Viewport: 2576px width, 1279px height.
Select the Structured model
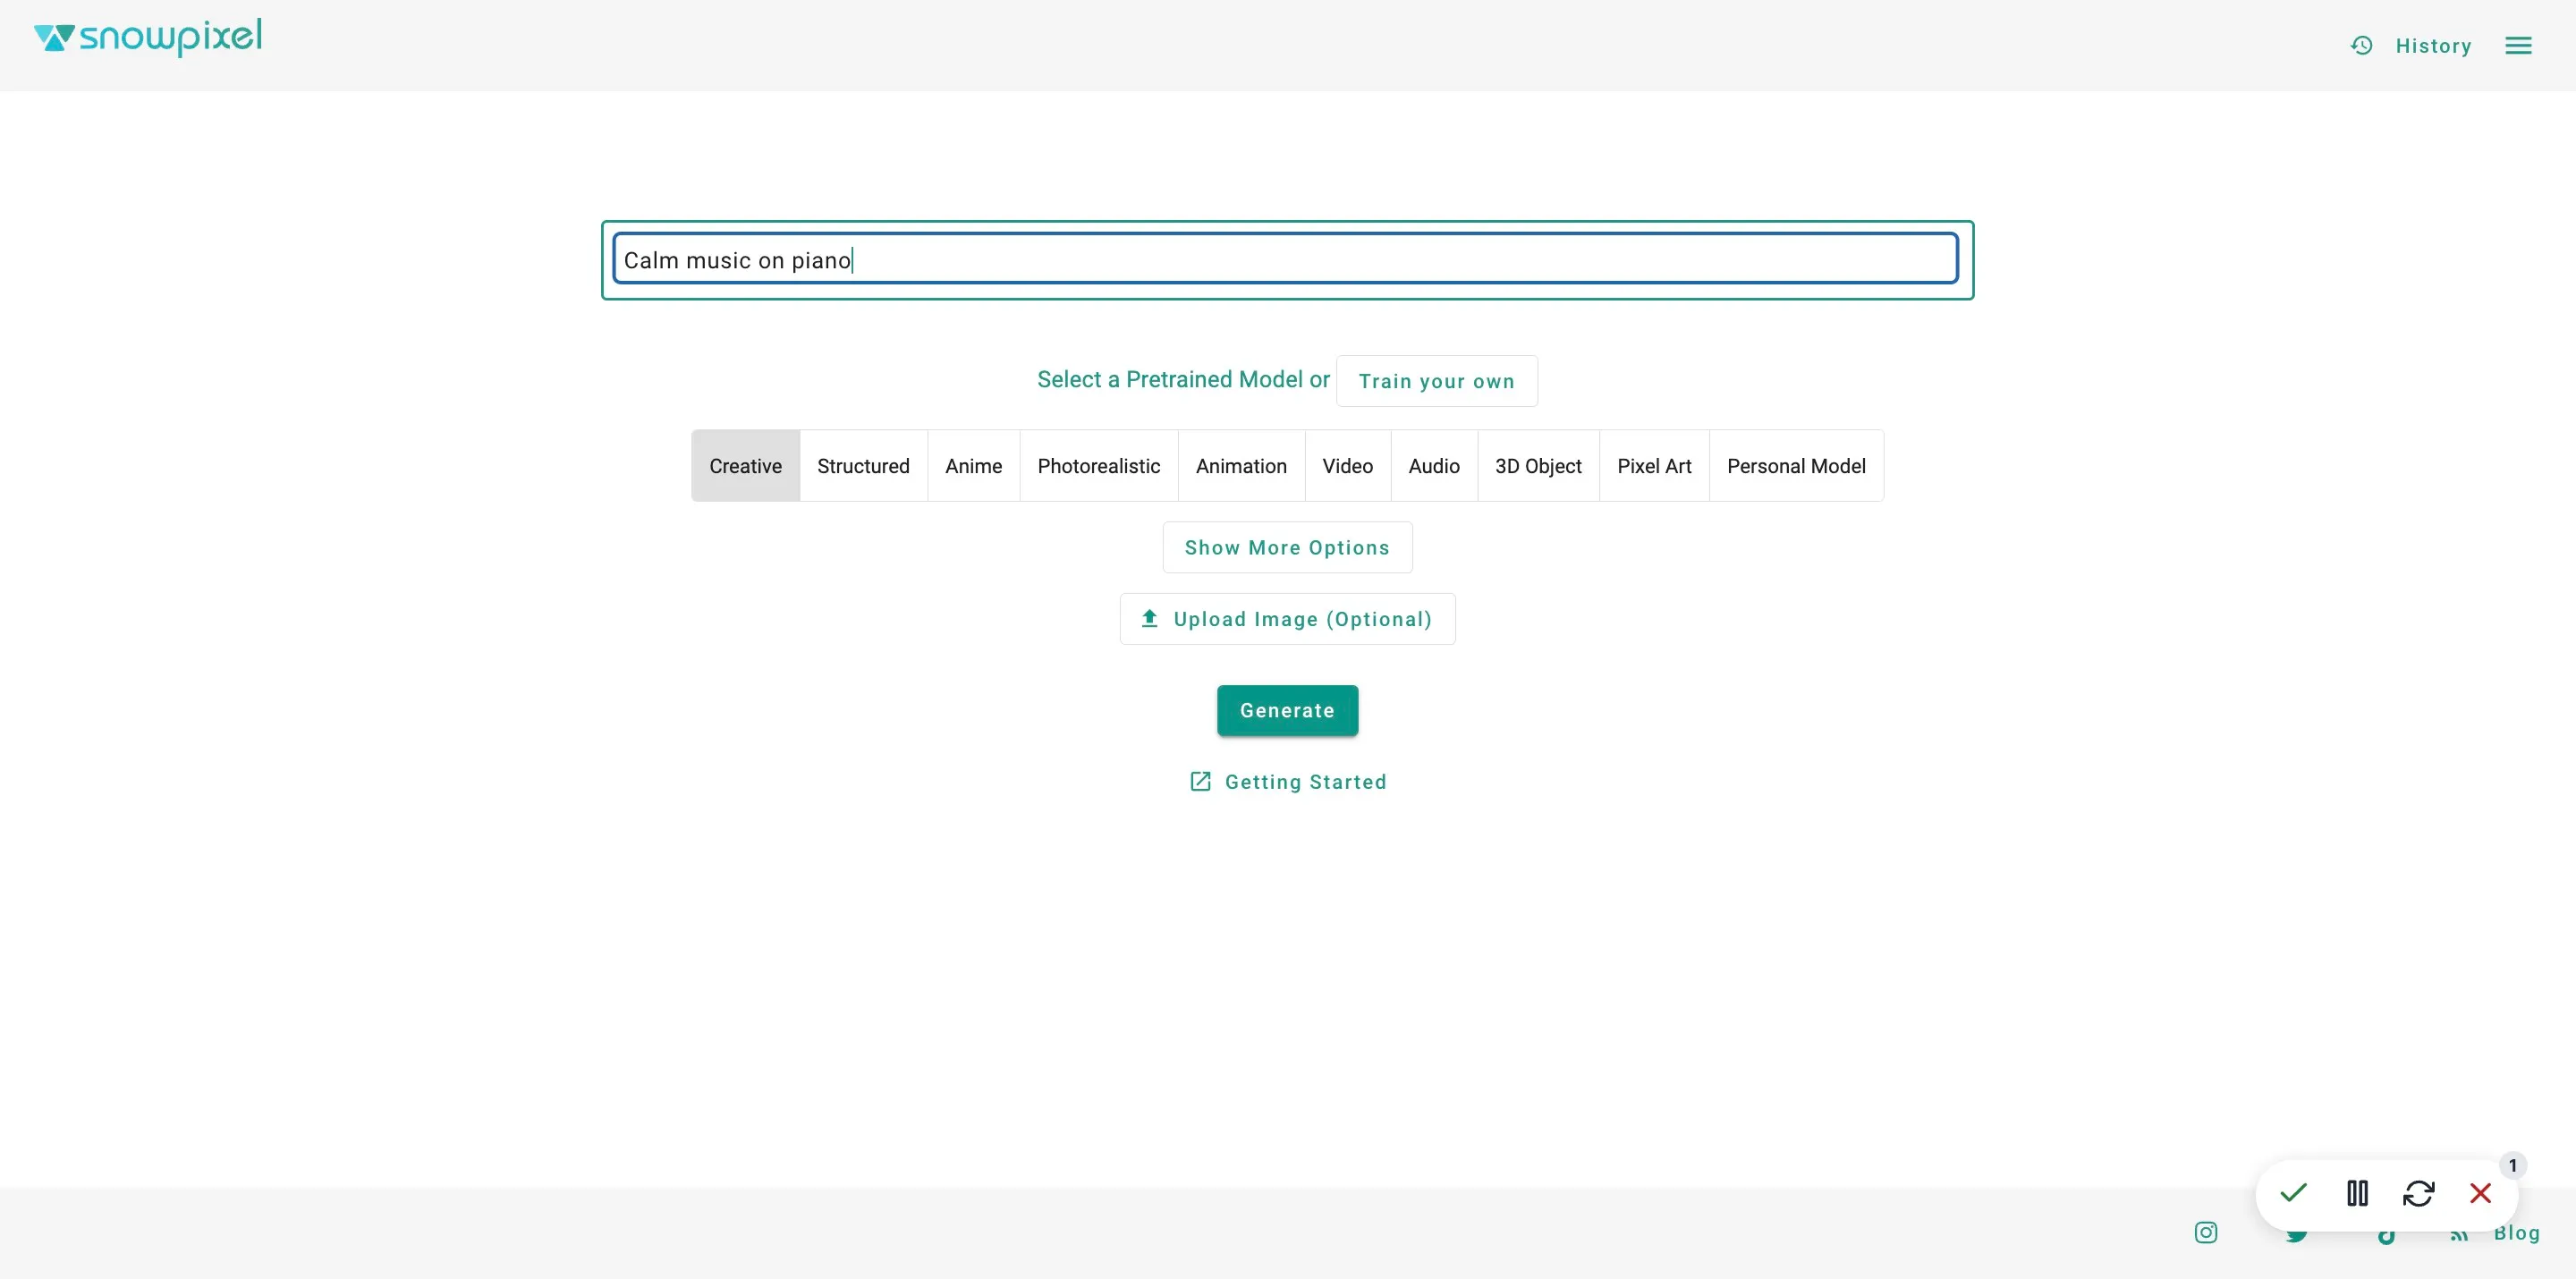coord(863,466)
